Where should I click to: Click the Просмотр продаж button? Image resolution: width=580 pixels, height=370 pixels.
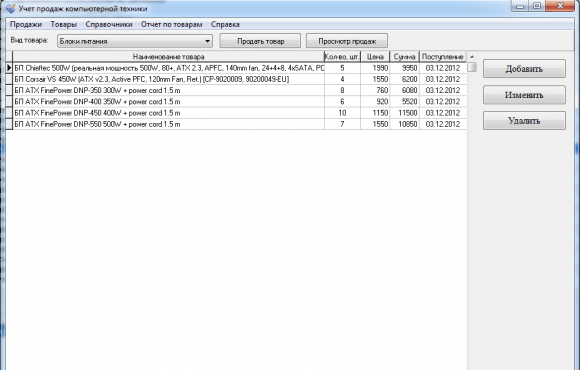point(347,41)
